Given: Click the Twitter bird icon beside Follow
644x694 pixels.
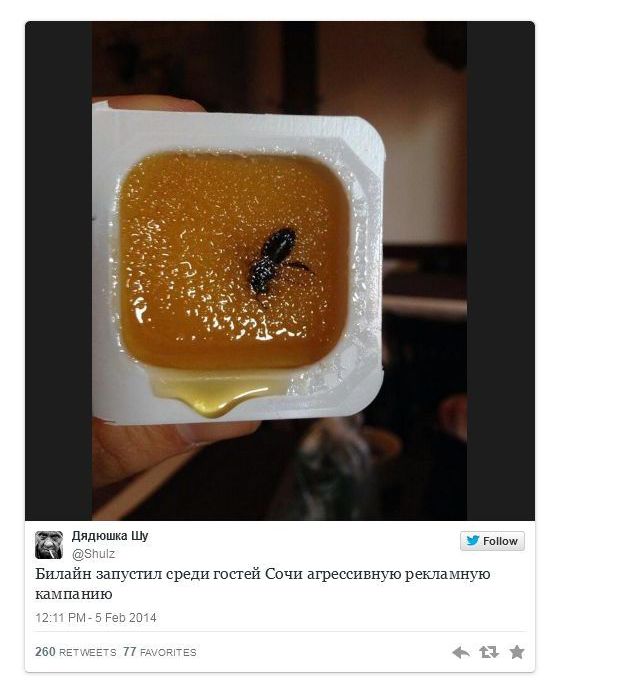Looking at the screenshot, I should click(472, 540).
